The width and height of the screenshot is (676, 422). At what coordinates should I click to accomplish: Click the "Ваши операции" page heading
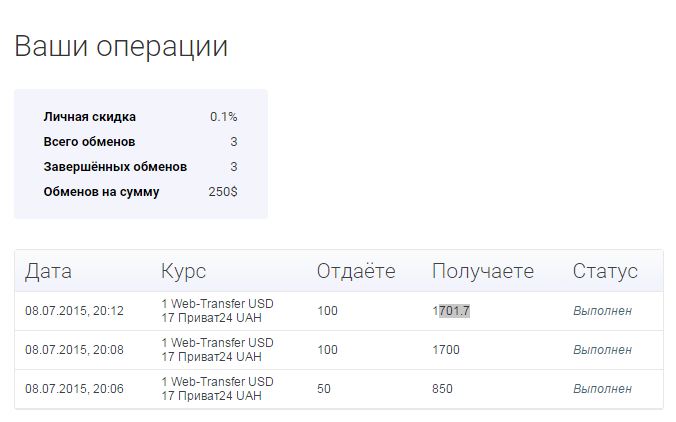coord(121,46)
